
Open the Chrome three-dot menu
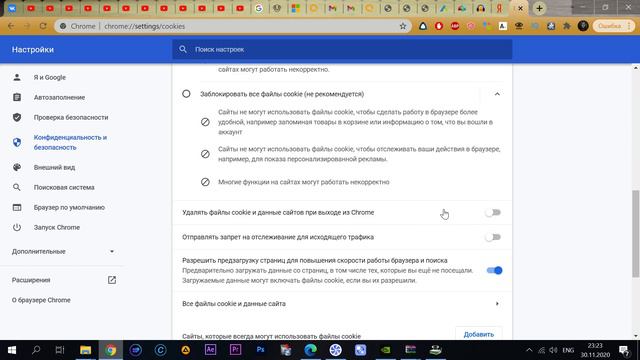pos(629,26)
